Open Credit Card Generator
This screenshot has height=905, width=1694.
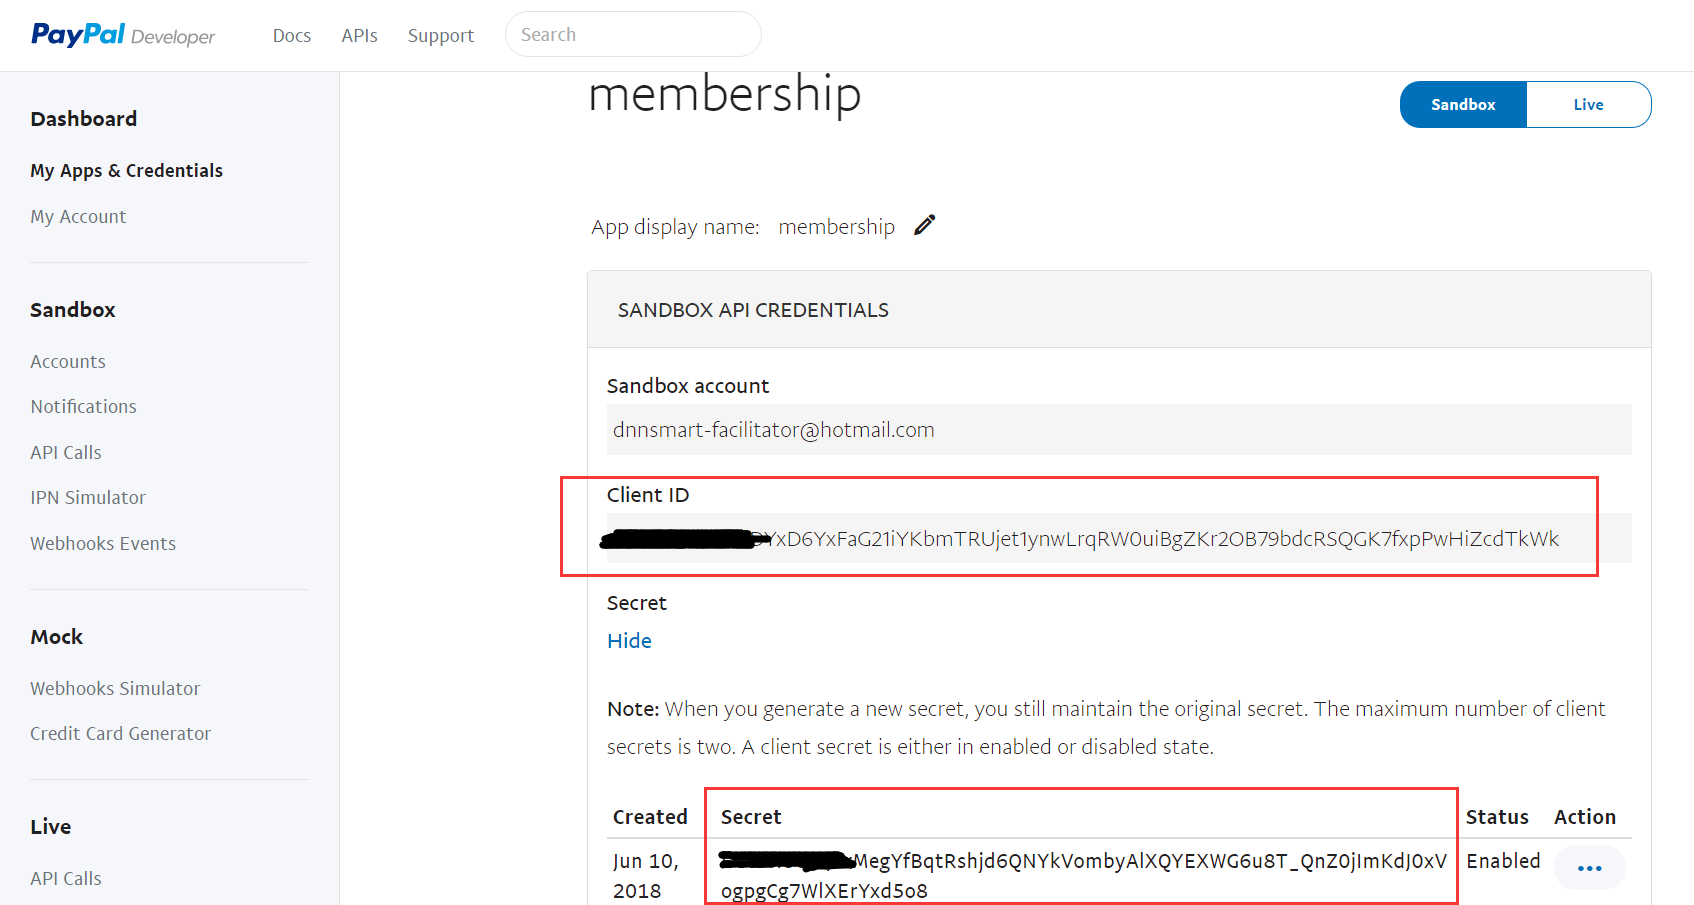pos(120,733)
